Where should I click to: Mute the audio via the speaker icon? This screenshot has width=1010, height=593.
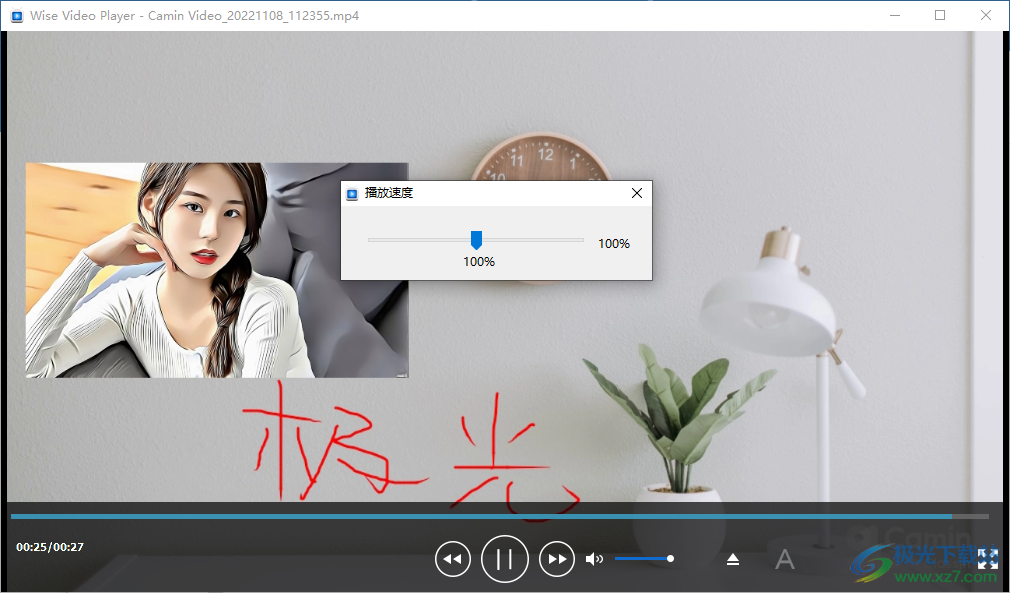click(x=594, y=558)
